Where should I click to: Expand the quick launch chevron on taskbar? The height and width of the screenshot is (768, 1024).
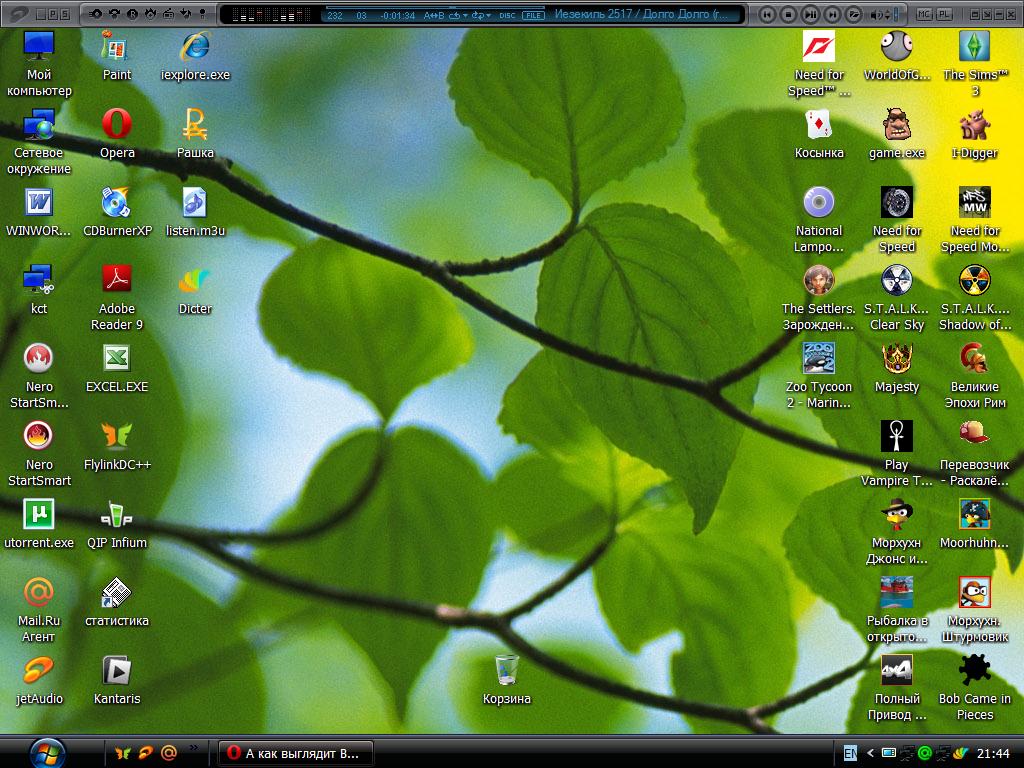(193, 747)
